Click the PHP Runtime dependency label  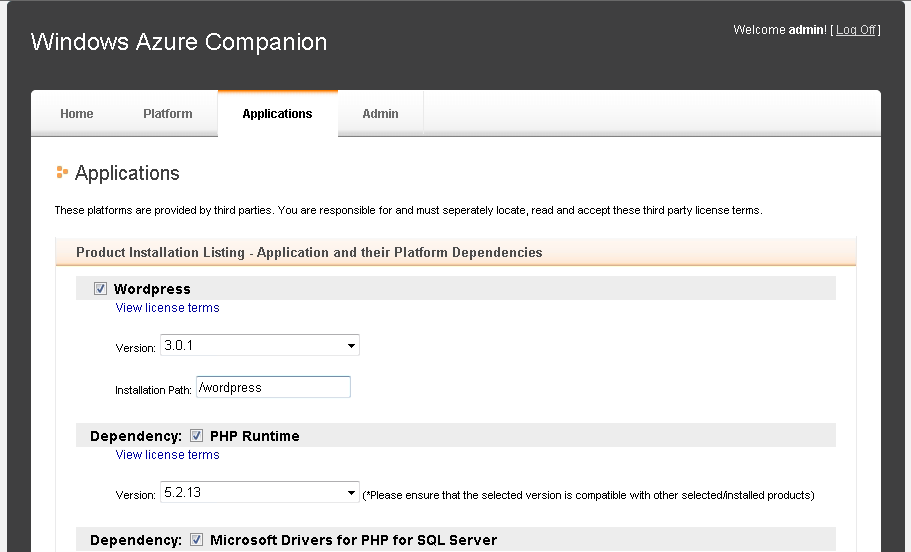click(254, 436)
